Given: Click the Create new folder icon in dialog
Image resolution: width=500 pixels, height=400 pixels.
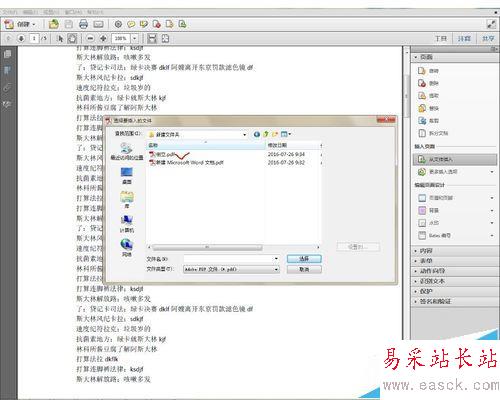Looking at the screenshot, I should point(275,134).
